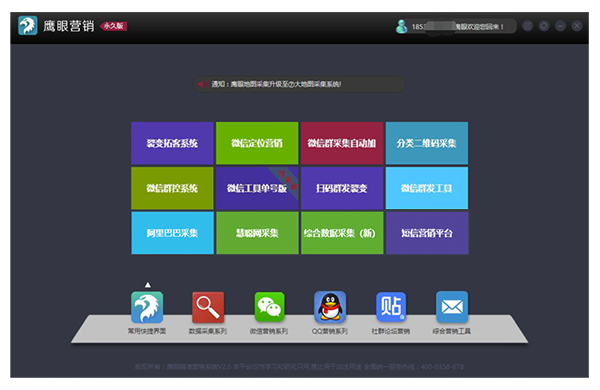600x390 pixels.
Task: Open the 综合数据采集（新） tile
Action: (x=342, y=233)
